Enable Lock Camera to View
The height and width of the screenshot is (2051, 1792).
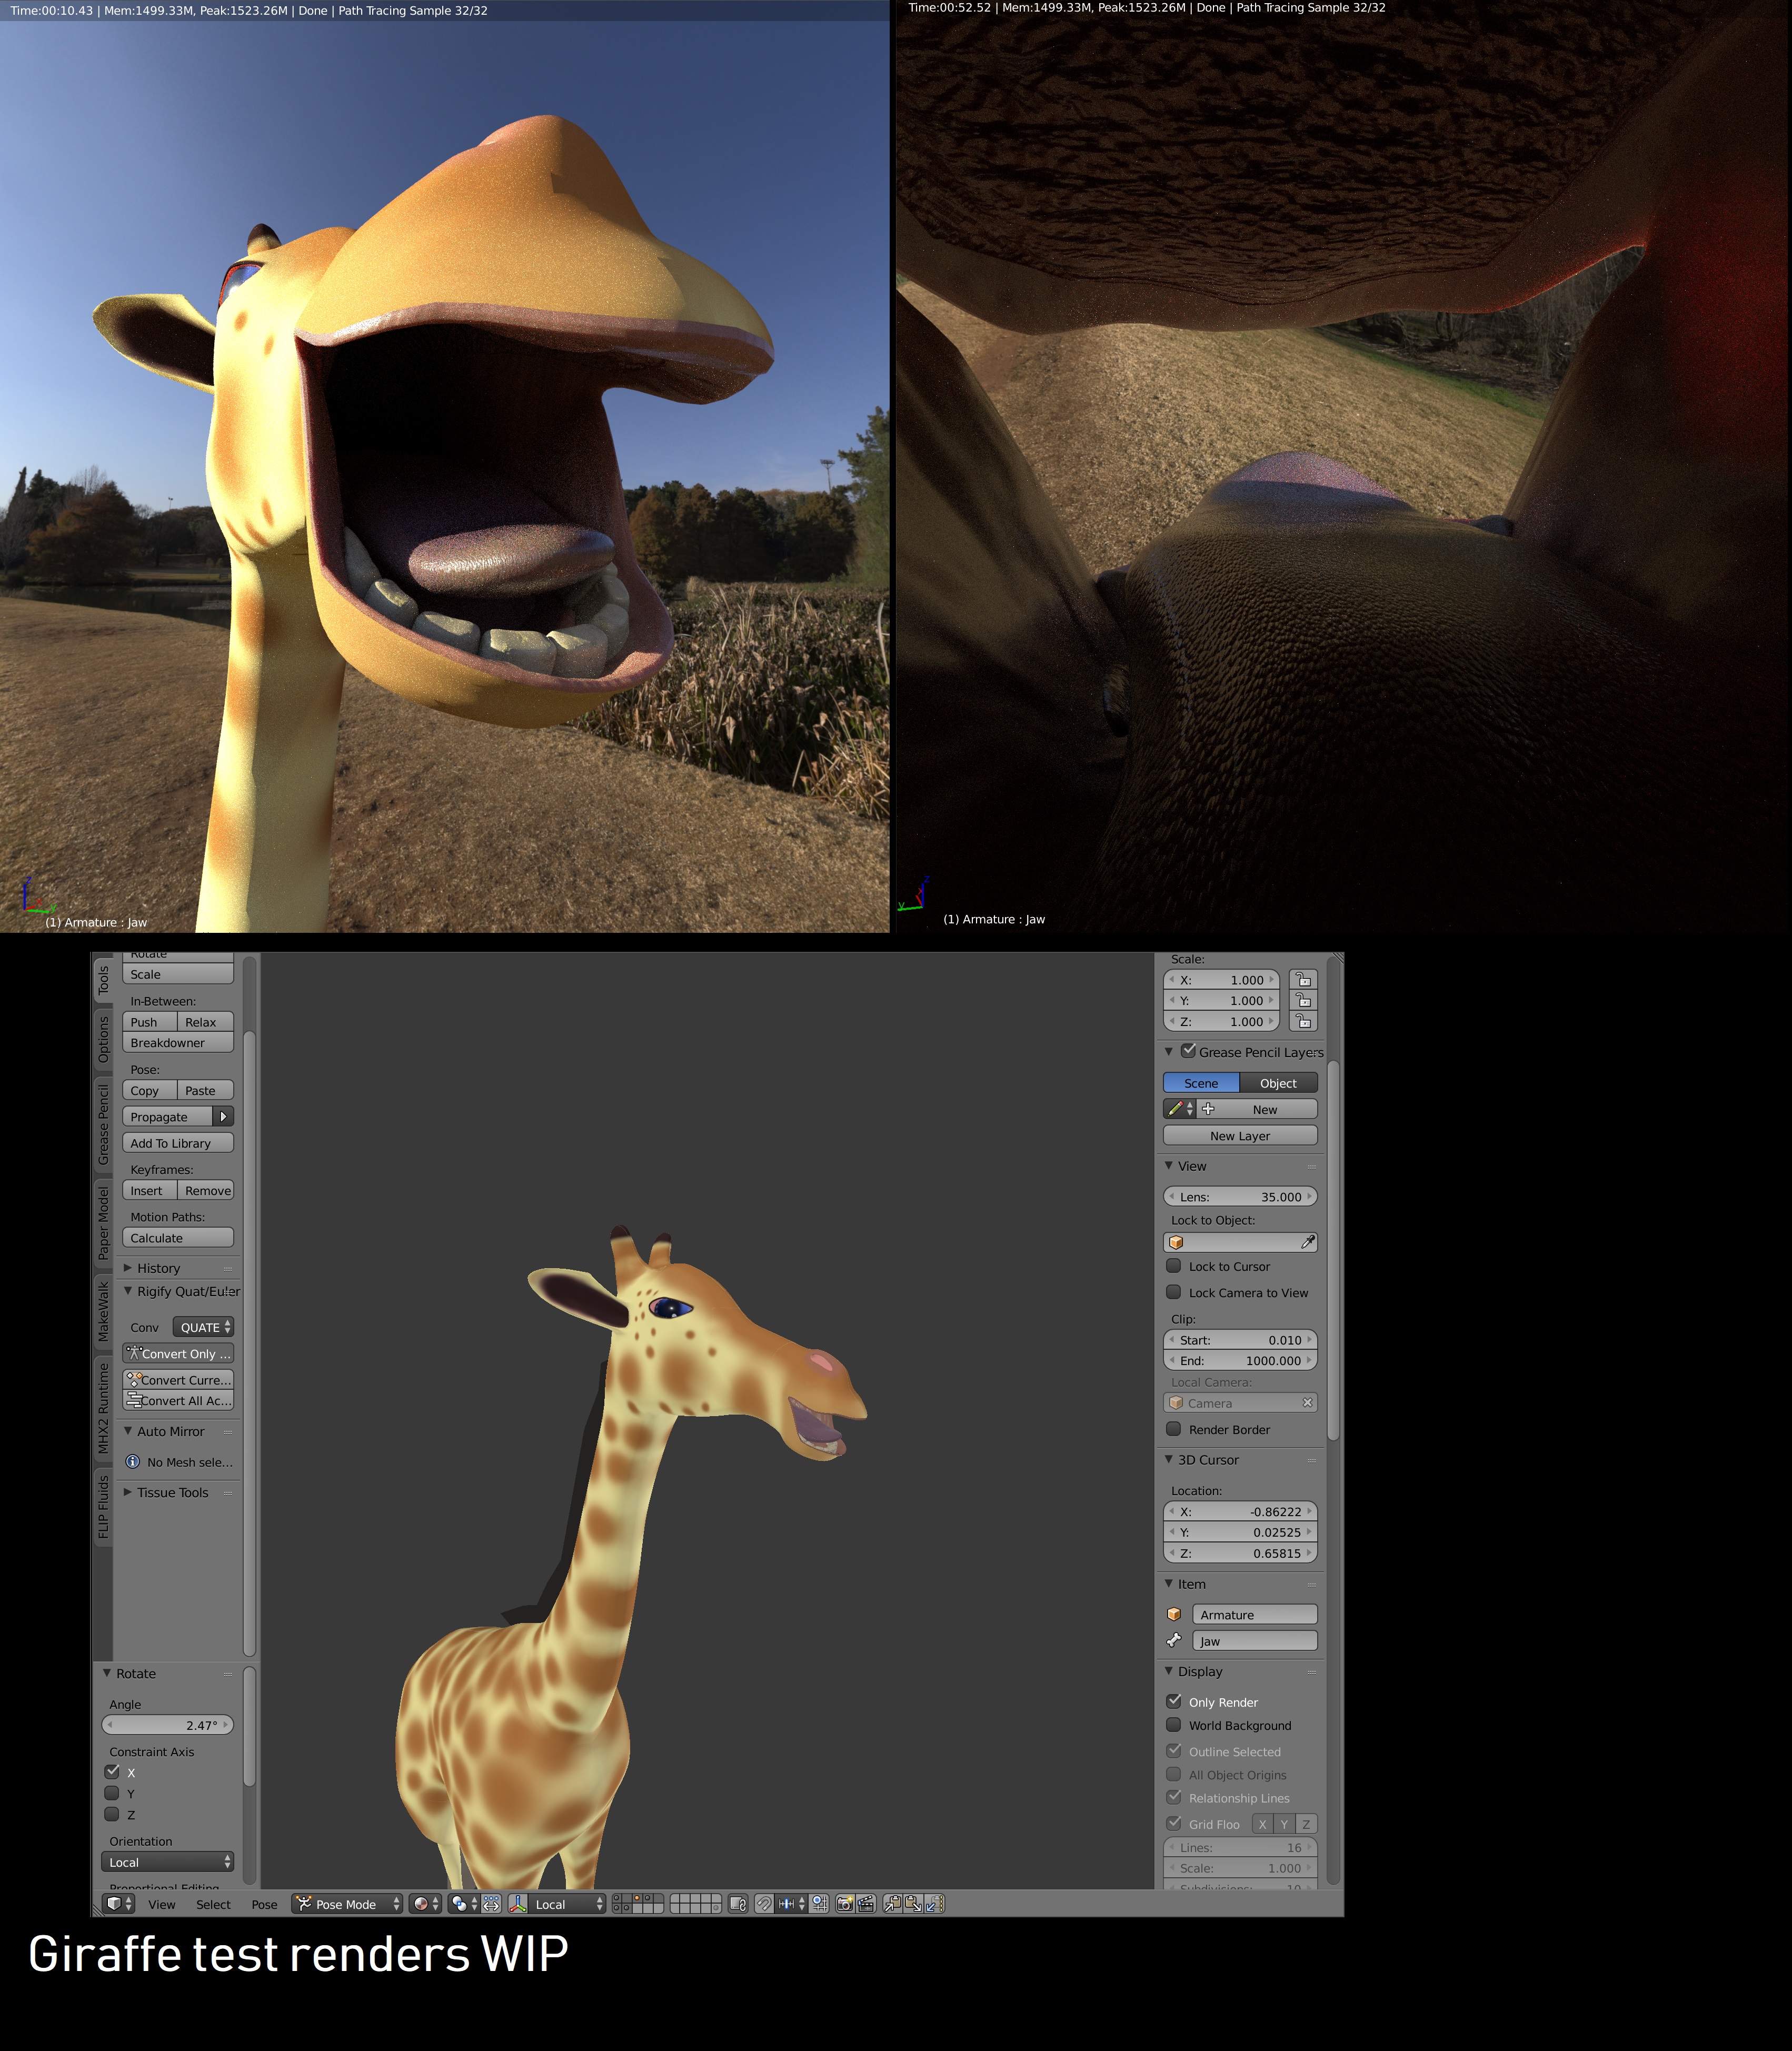point(1174,1292)
